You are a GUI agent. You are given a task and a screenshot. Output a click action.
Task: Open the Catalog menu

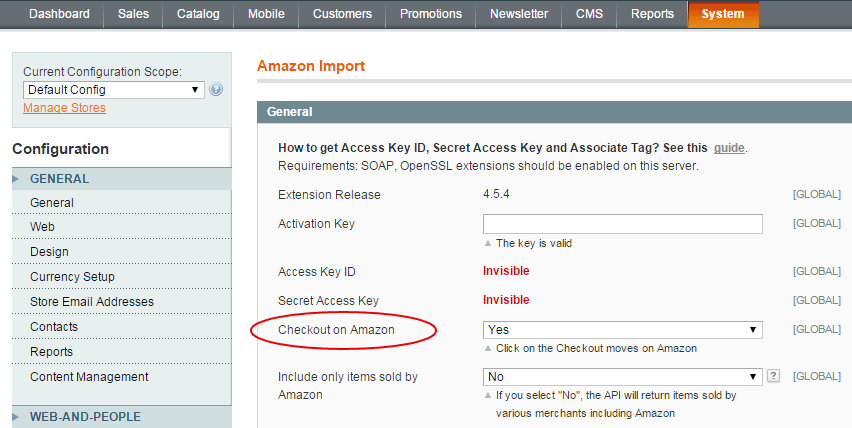tap(198, 14)
